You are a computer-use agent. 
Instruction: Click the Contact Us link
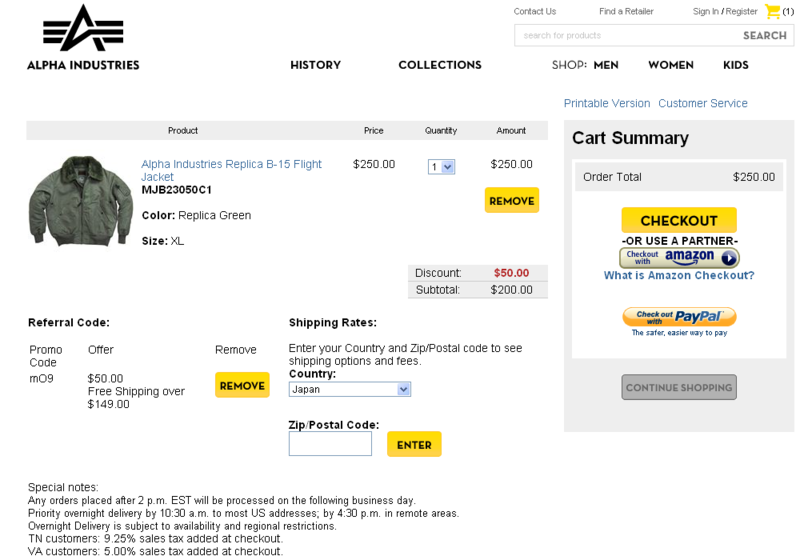(x=535, y=11)
